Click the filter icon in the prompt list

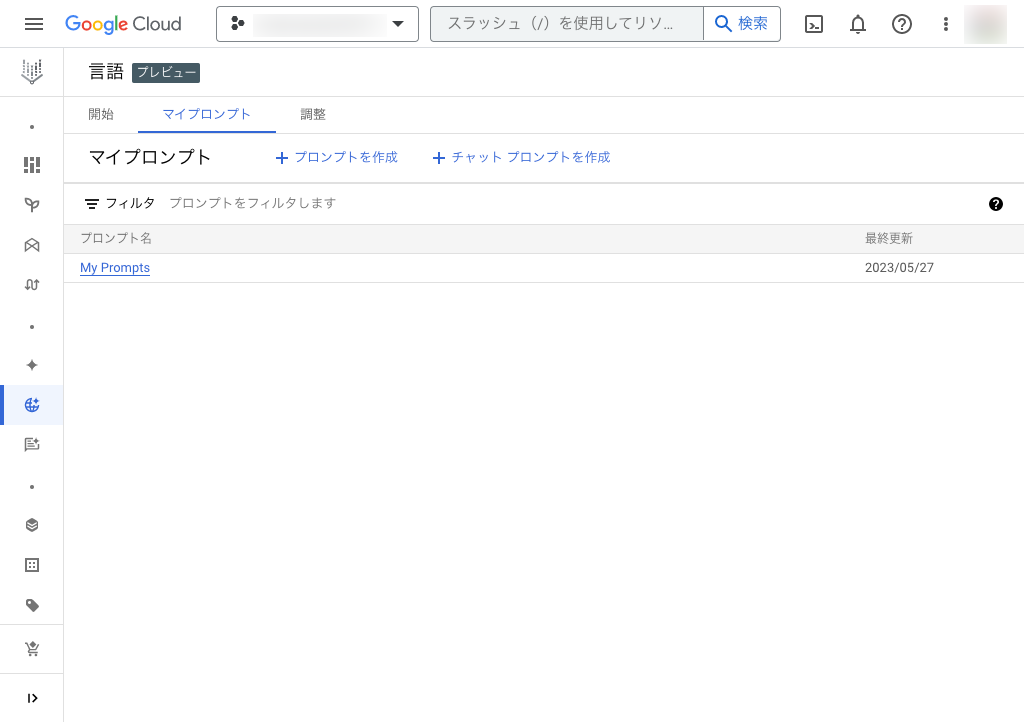click(92, 203)
